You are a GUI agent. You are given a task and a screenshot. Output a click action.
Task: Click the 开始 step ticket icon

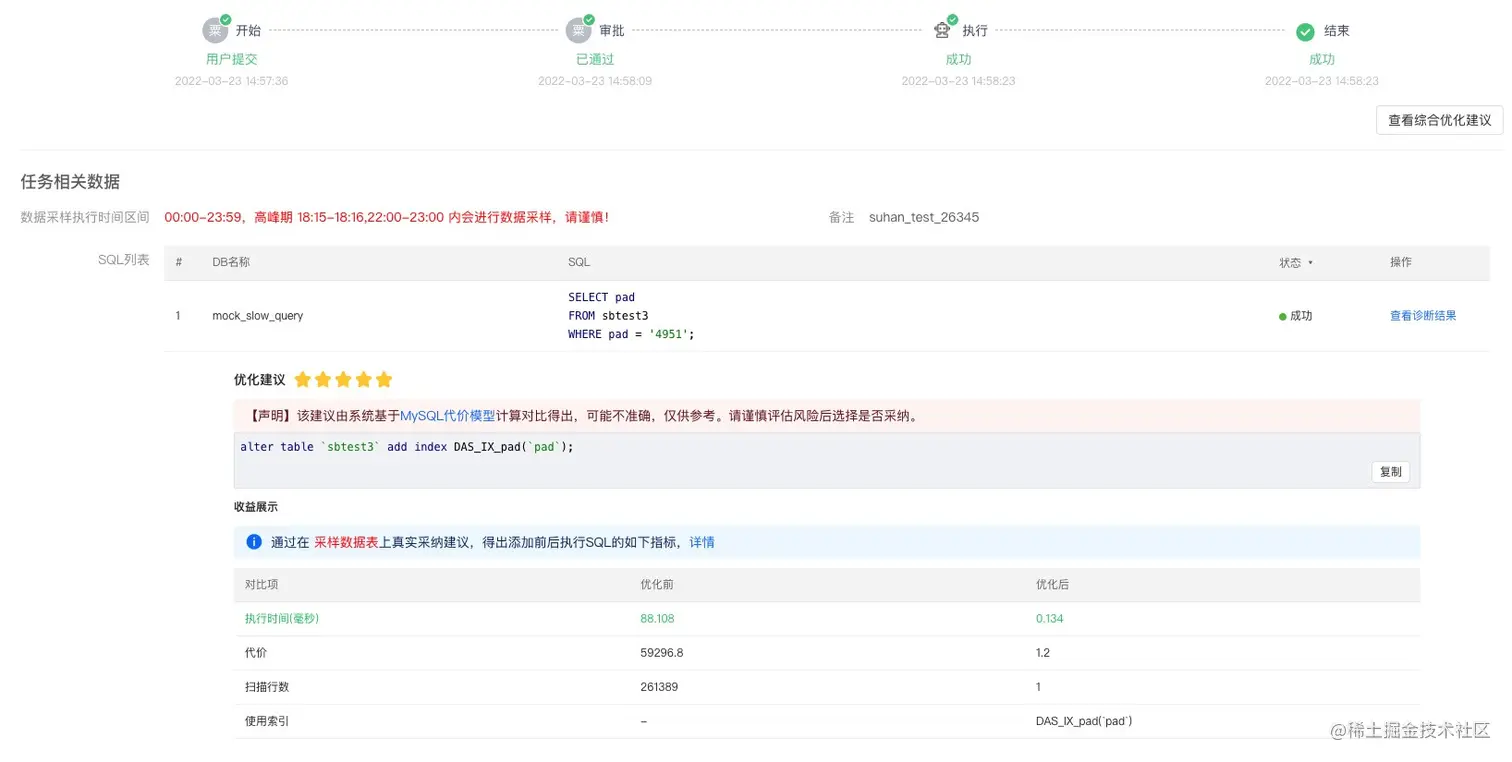pos(215,30)
